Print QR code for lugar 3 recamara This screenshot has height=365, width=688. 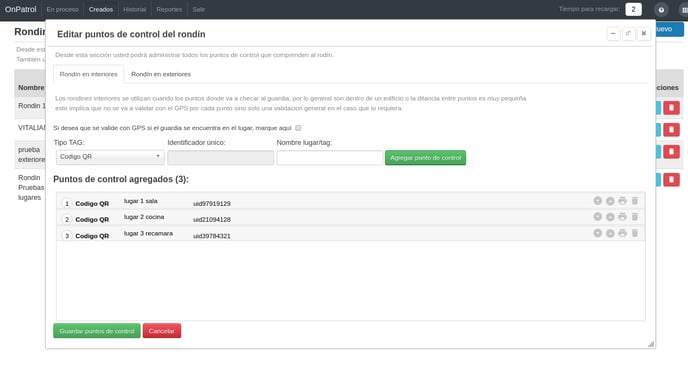tap(622, 233)
